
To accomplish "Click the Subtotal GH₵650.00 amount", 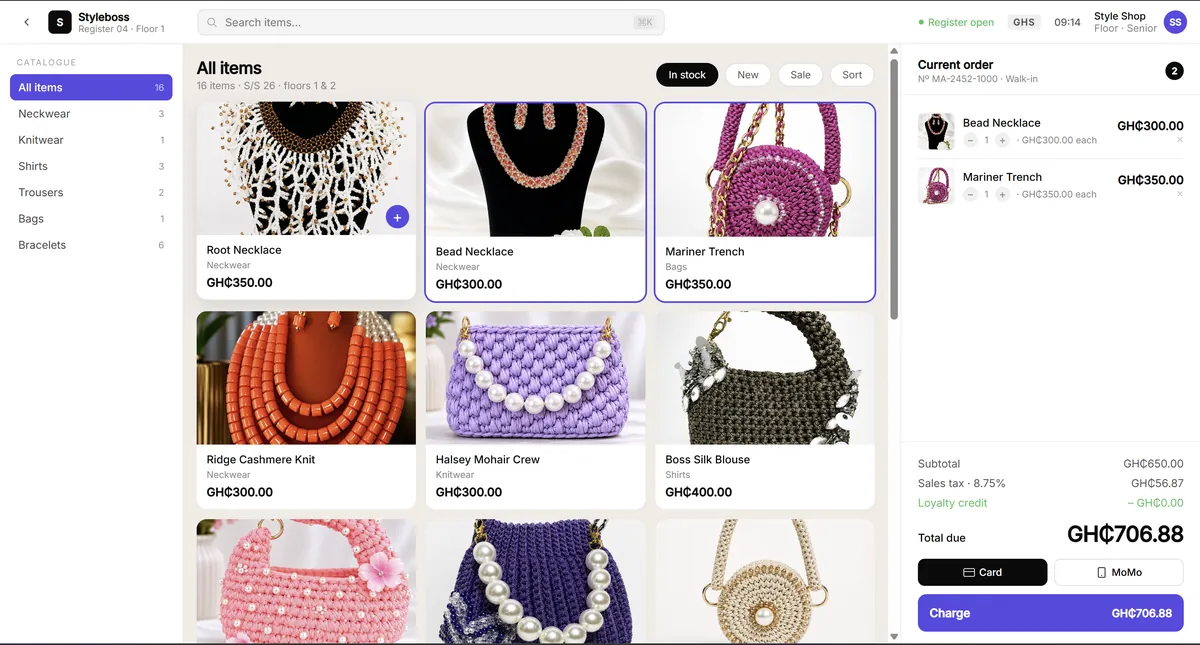I will 1153,464.
